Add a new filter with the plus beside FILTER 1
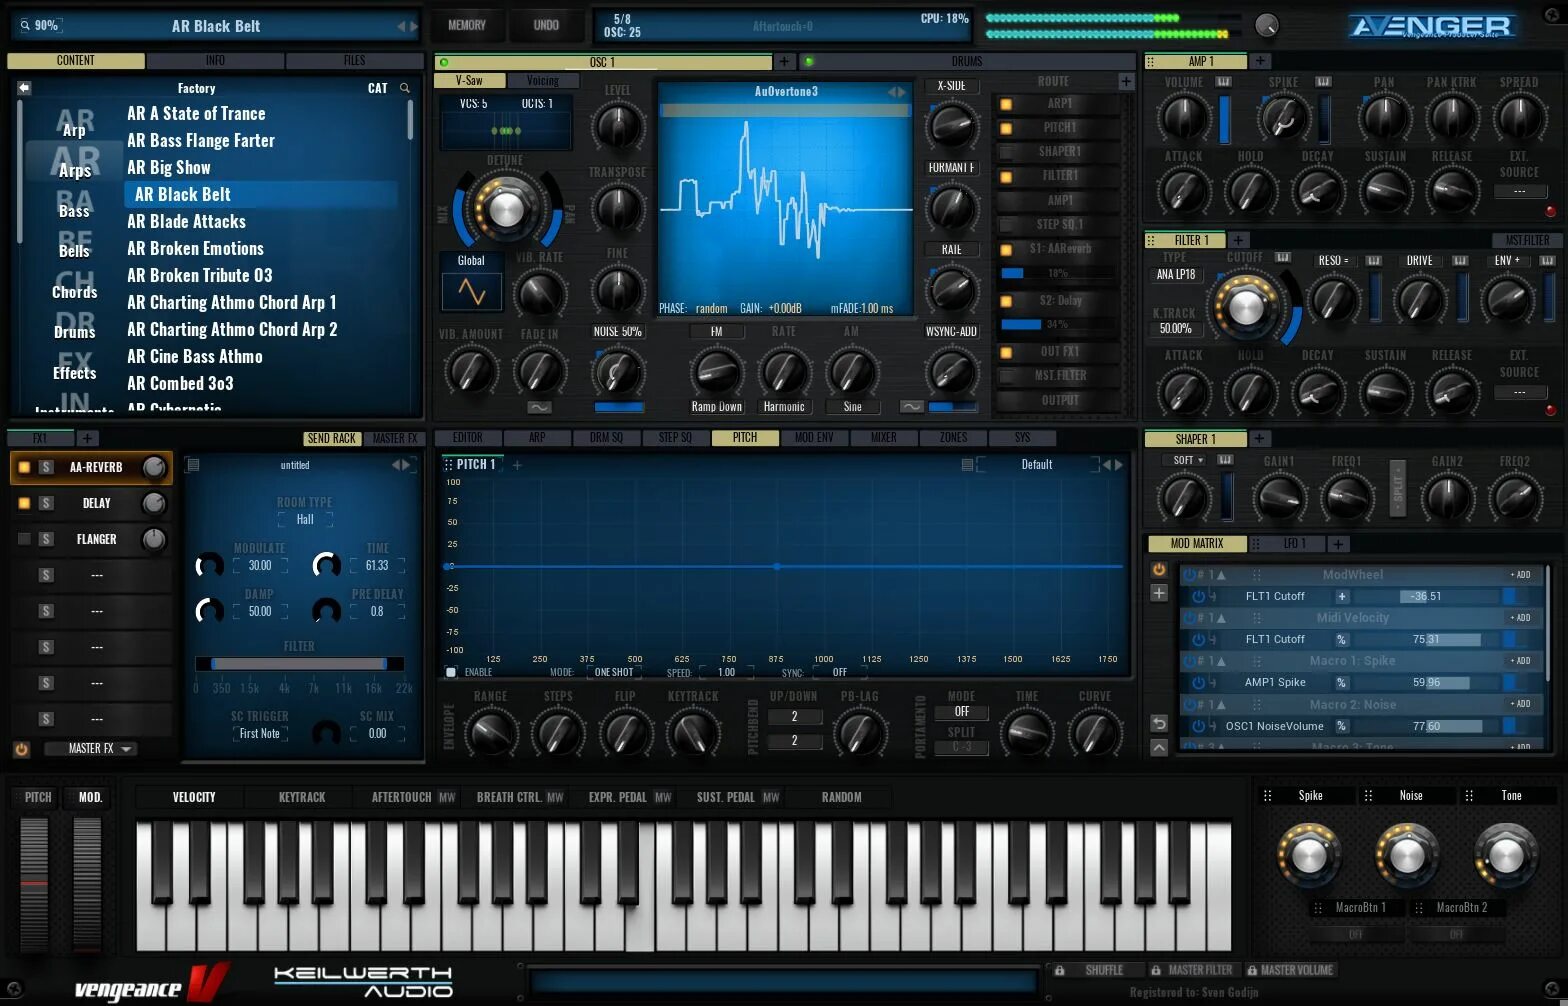Viewport: 1568px width, 1006px height. 1238,240
